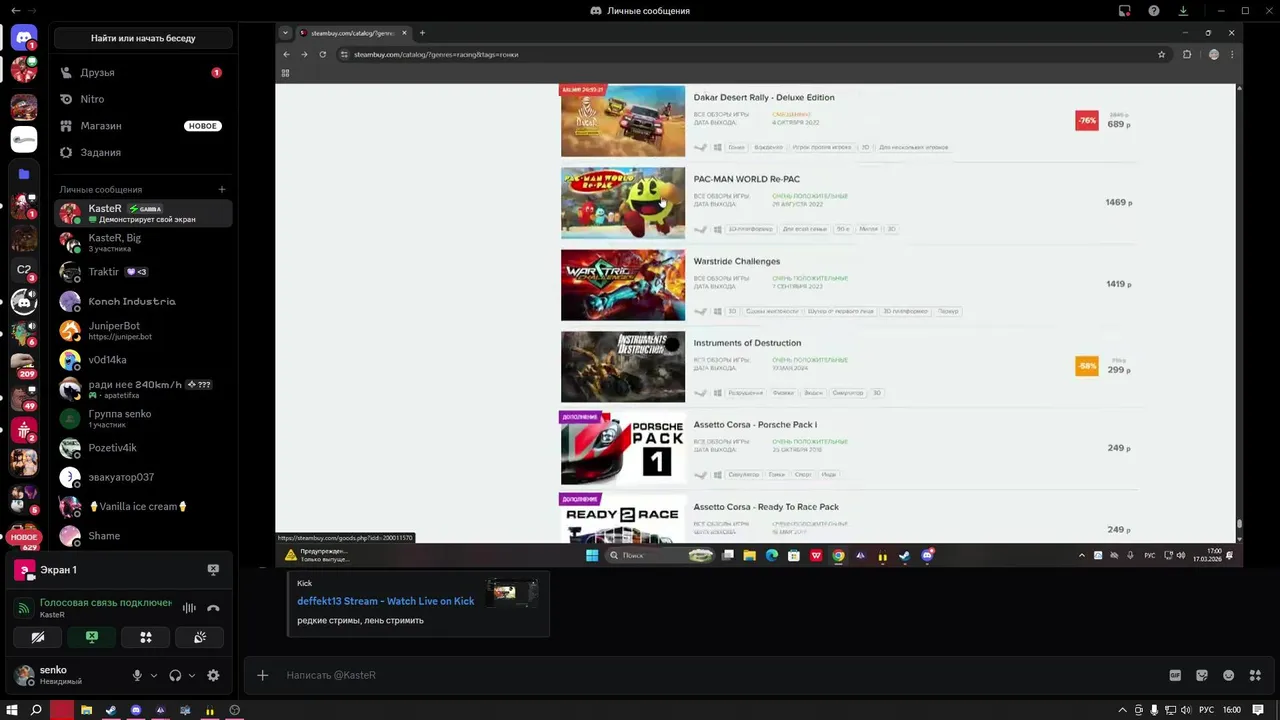The width and height of the screenshot is (1280, 720).
Task: Open the JuniperBot conversation
Action: (142, 330)
